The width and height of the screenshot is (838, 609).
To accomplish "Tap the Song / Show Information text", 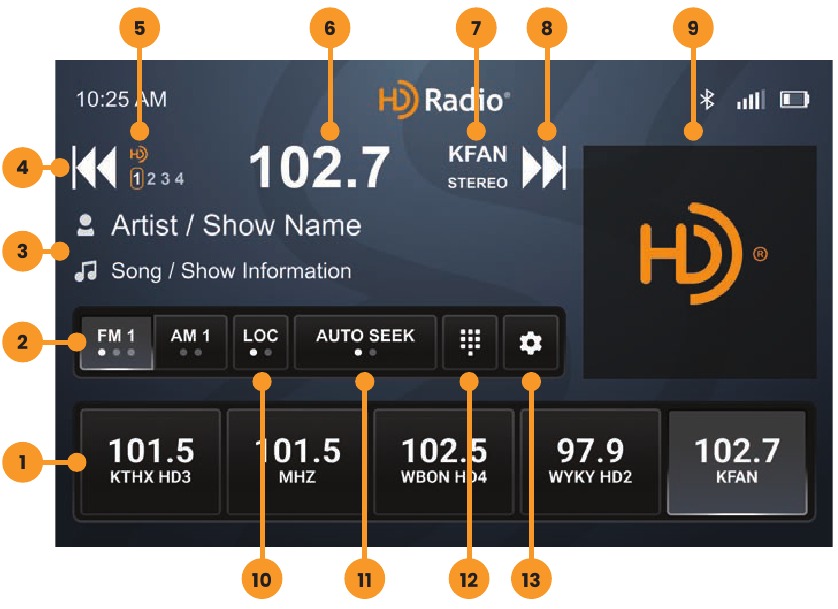I will (x=231, y=271).
